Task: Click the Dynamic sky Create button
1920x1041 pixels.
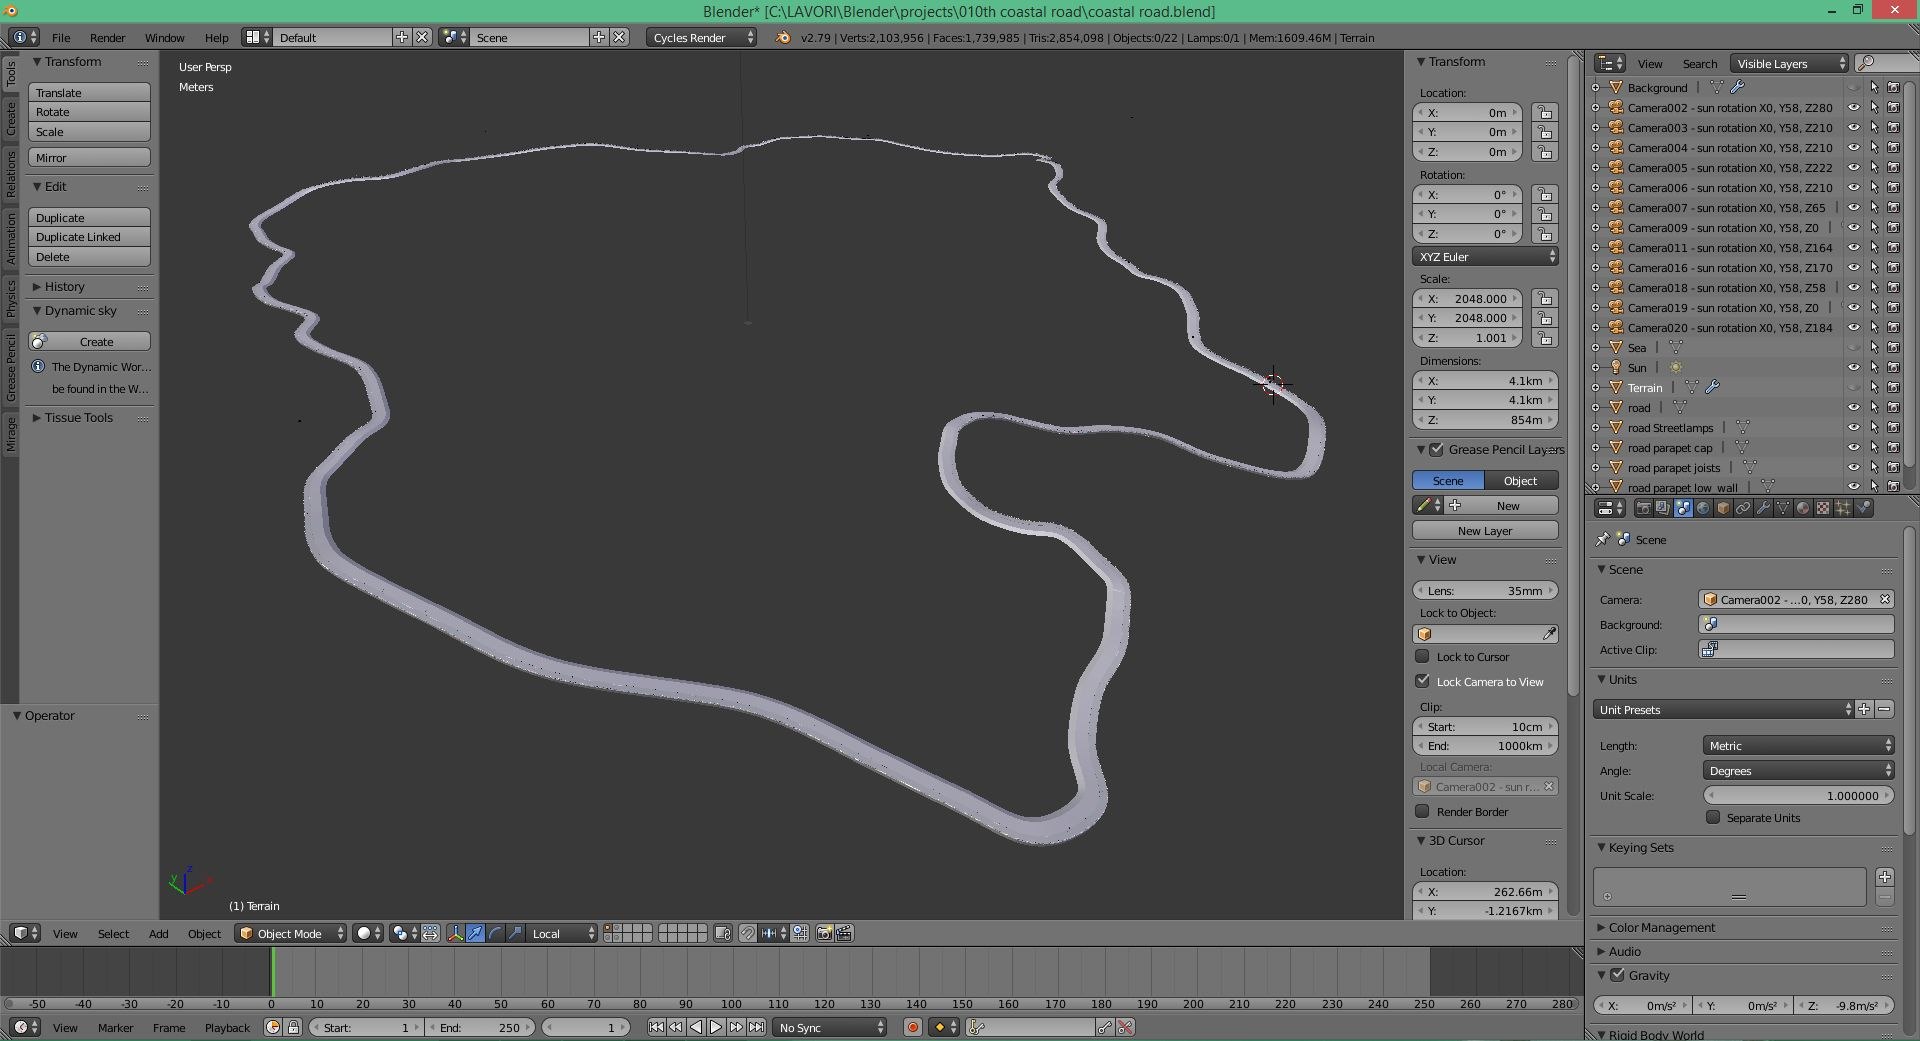Action: click(x=89, y=341)
